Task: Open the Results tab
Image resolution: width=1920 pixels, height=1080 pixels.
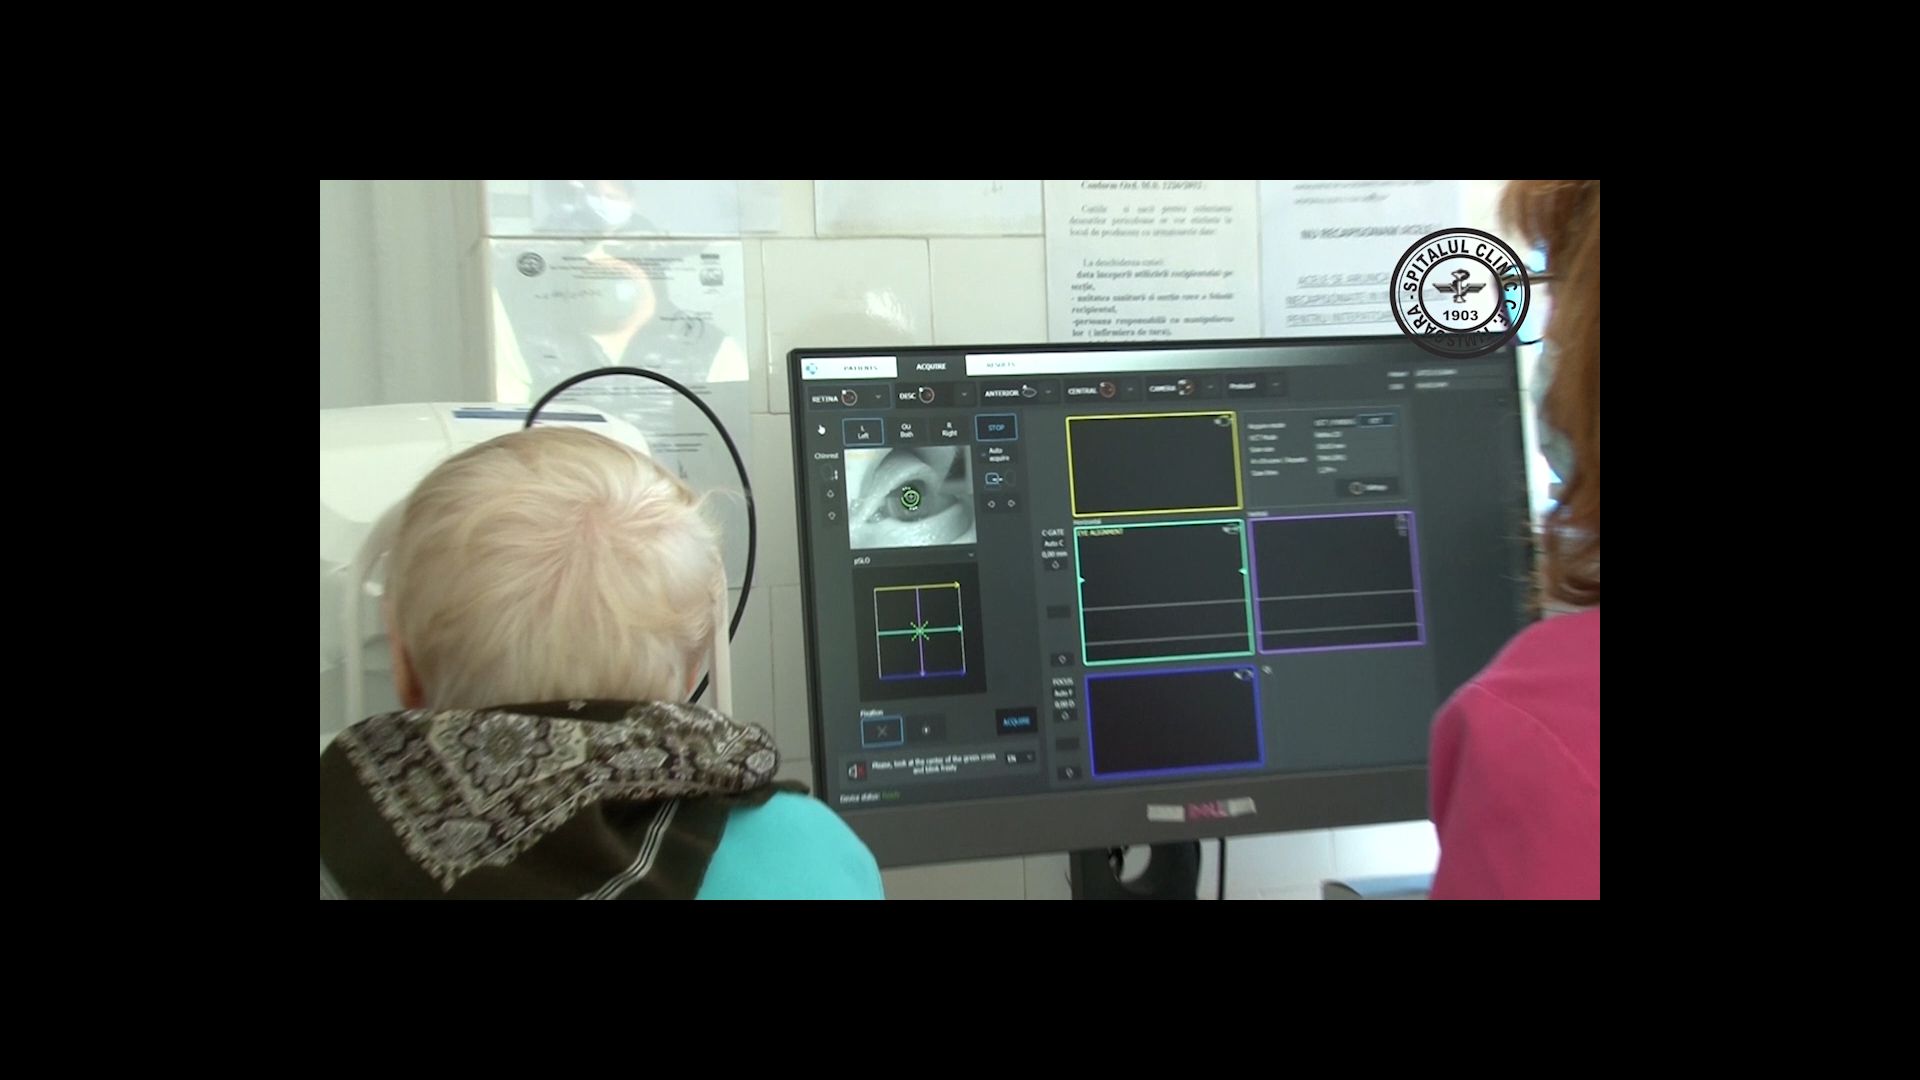Action: tap(1000, 365)
